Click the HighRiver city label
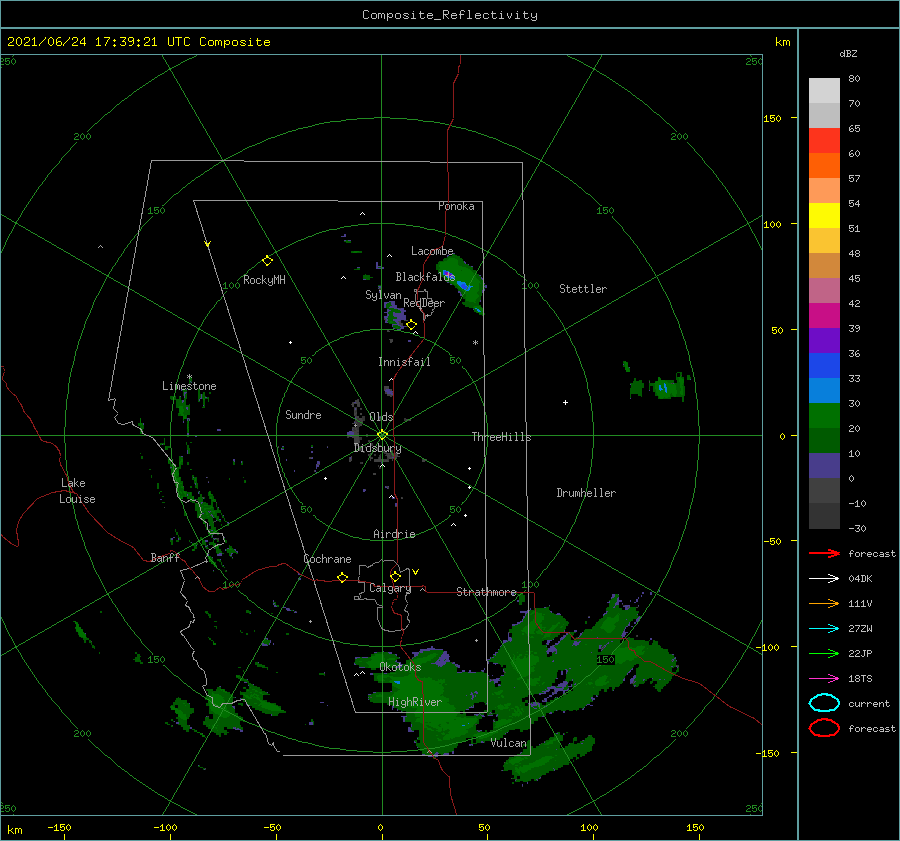The image size is (900, 841). [415, 702]
